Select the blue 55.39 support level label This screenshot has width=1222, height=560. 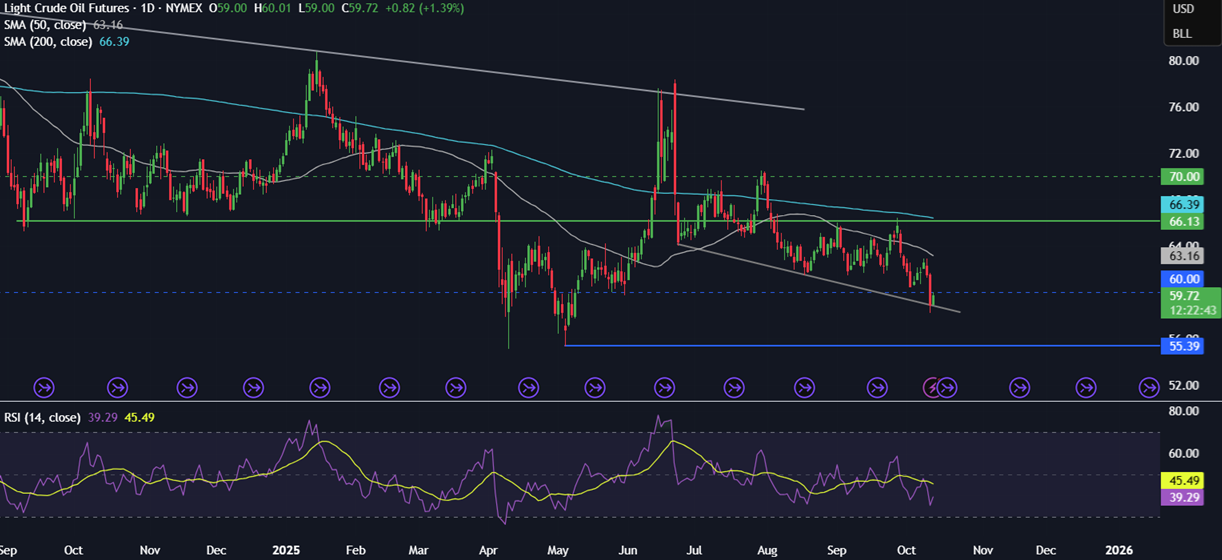pyautogui.click(x=1181, y=346)
